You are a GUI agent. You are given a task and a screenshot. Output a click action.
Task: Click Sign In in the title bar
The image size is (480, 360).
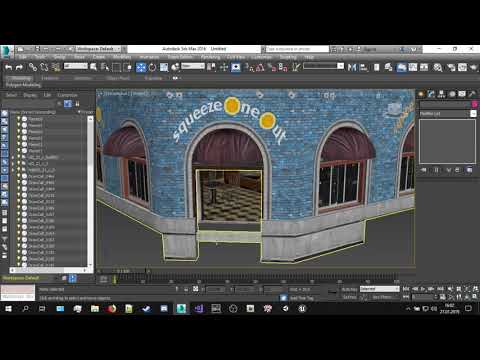369,49
